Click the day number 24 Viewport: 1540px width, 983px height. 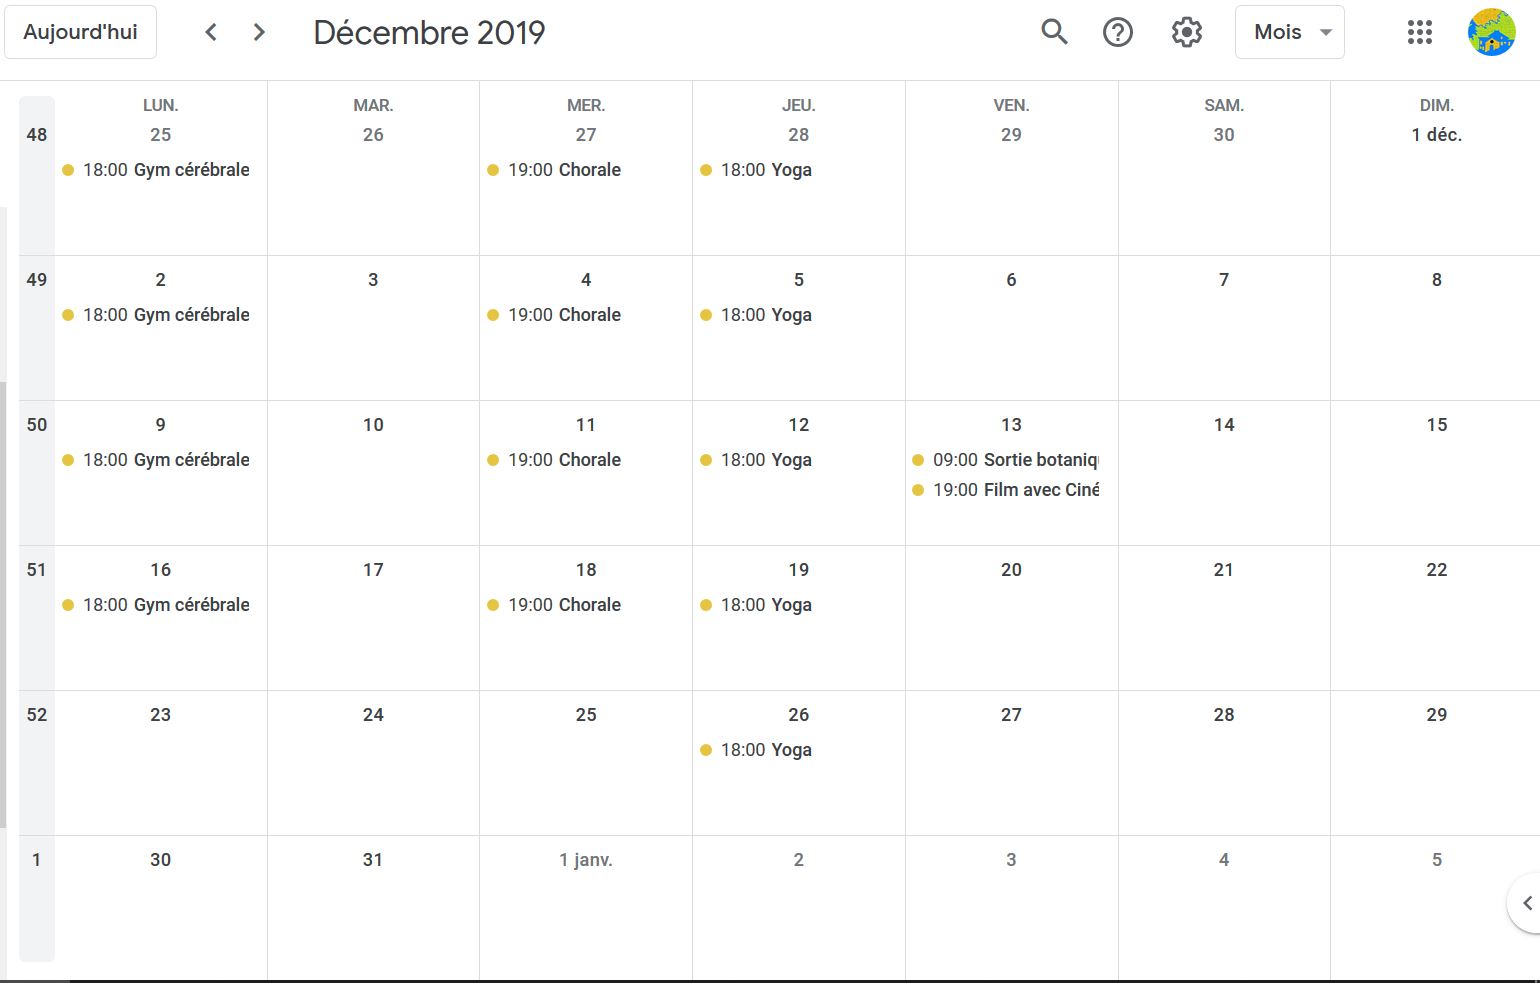coord(373,715)
